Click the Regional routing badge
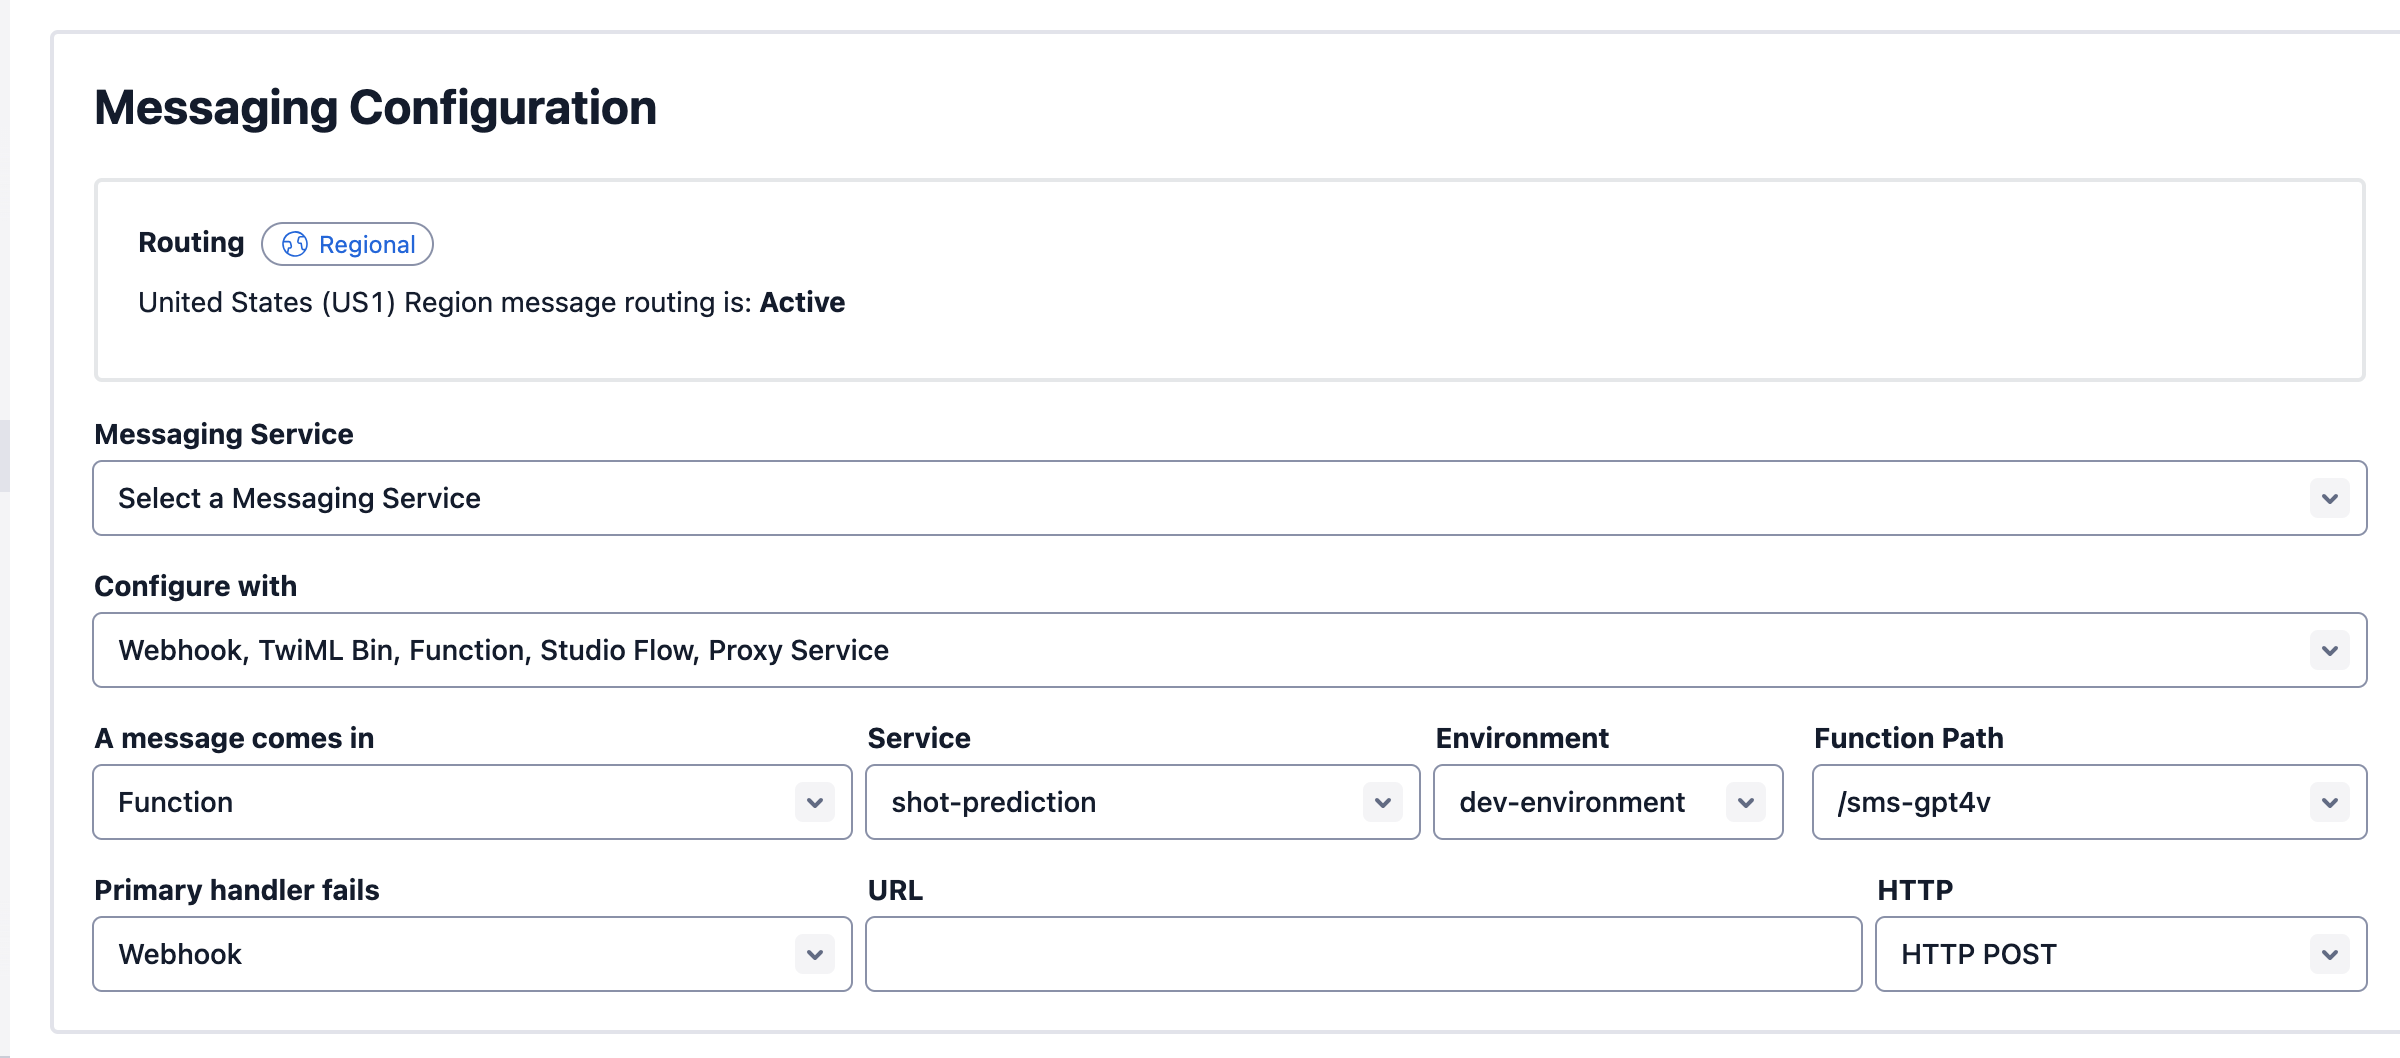This screenshot has height=1058, width=2400. pos(347,244)
